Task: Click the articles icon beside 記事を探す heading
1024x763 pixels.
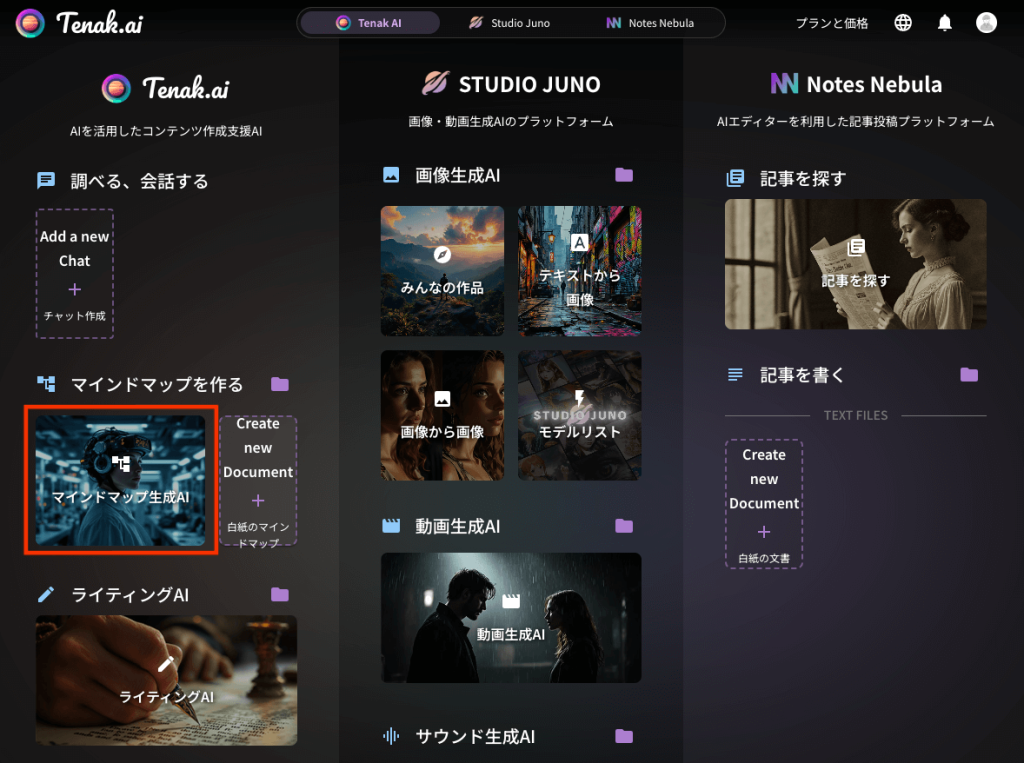Action: [735, 178]
